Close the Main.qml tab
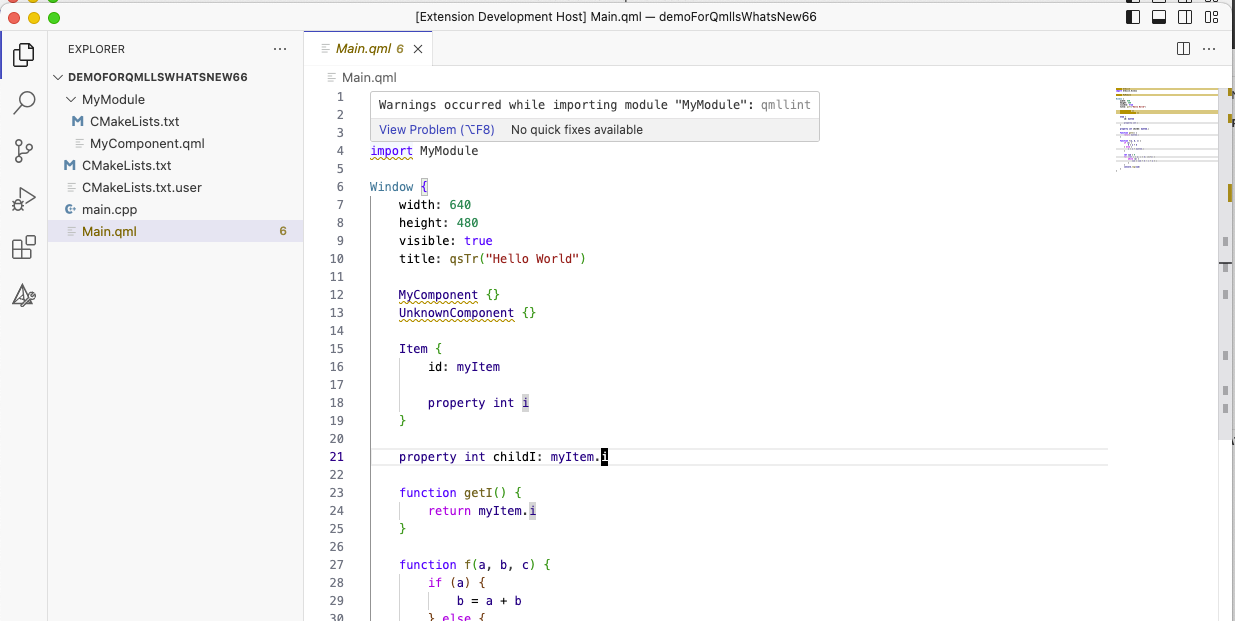Screen dimensions: 1235x621 [418, 49]
